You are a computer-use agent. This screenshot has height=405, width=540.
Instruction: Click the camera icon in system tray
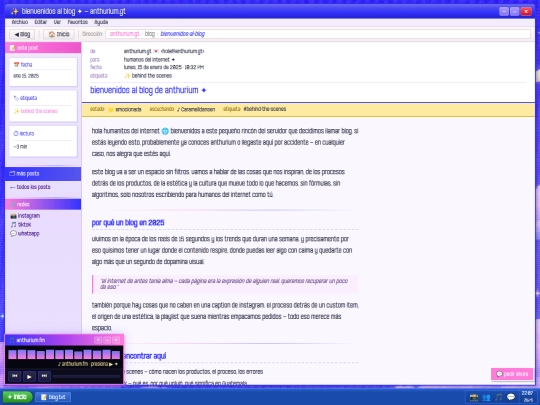474,397
